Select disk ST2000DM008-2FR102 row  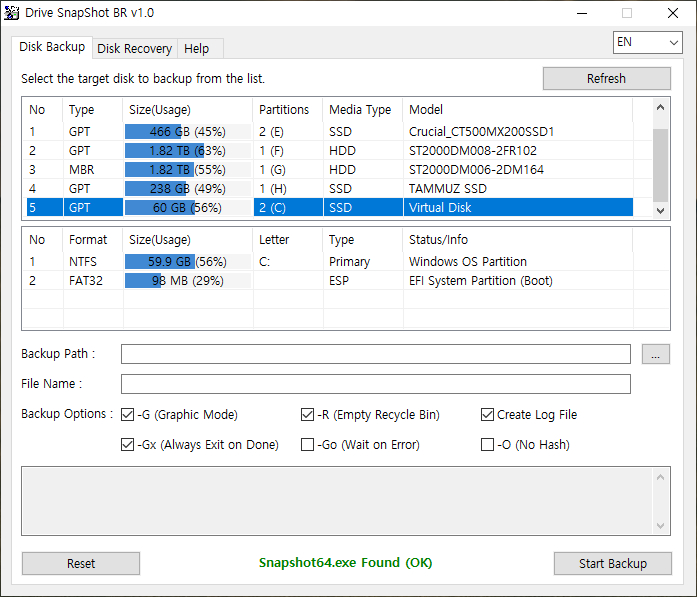pos(330,151)
